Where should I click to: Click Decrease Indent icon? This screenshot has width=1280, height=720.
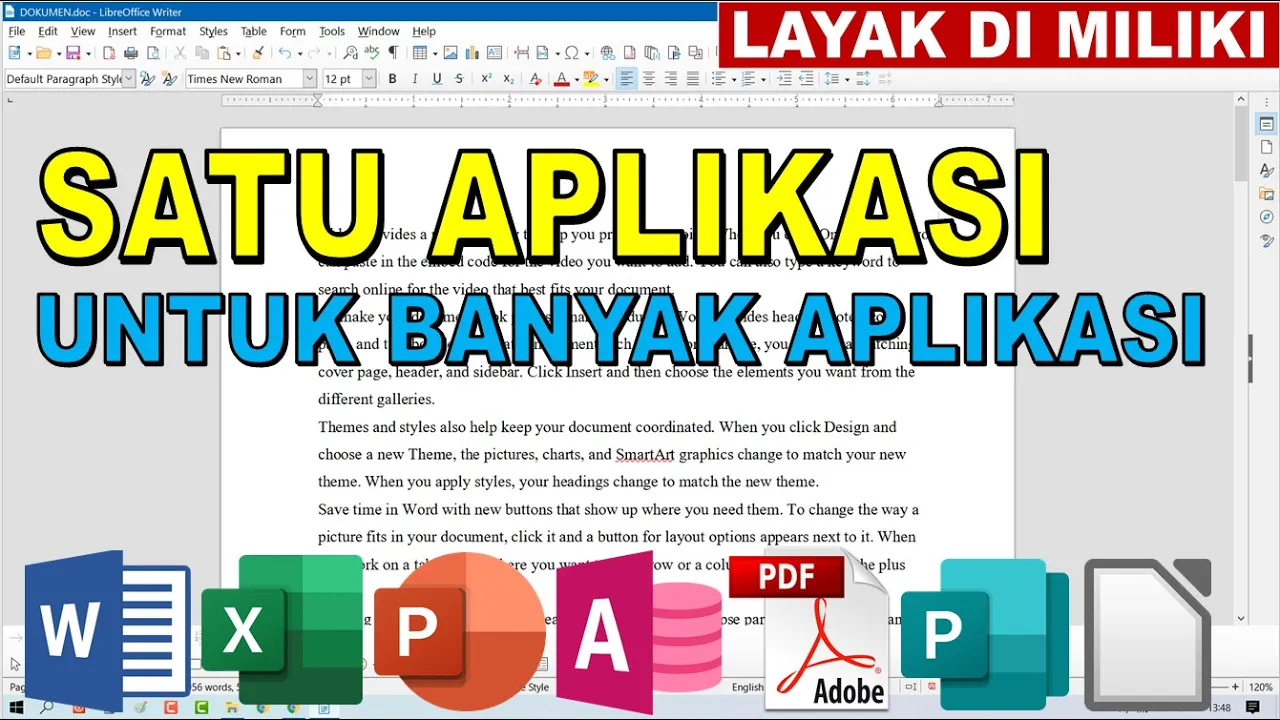click(x=806, y=79)
